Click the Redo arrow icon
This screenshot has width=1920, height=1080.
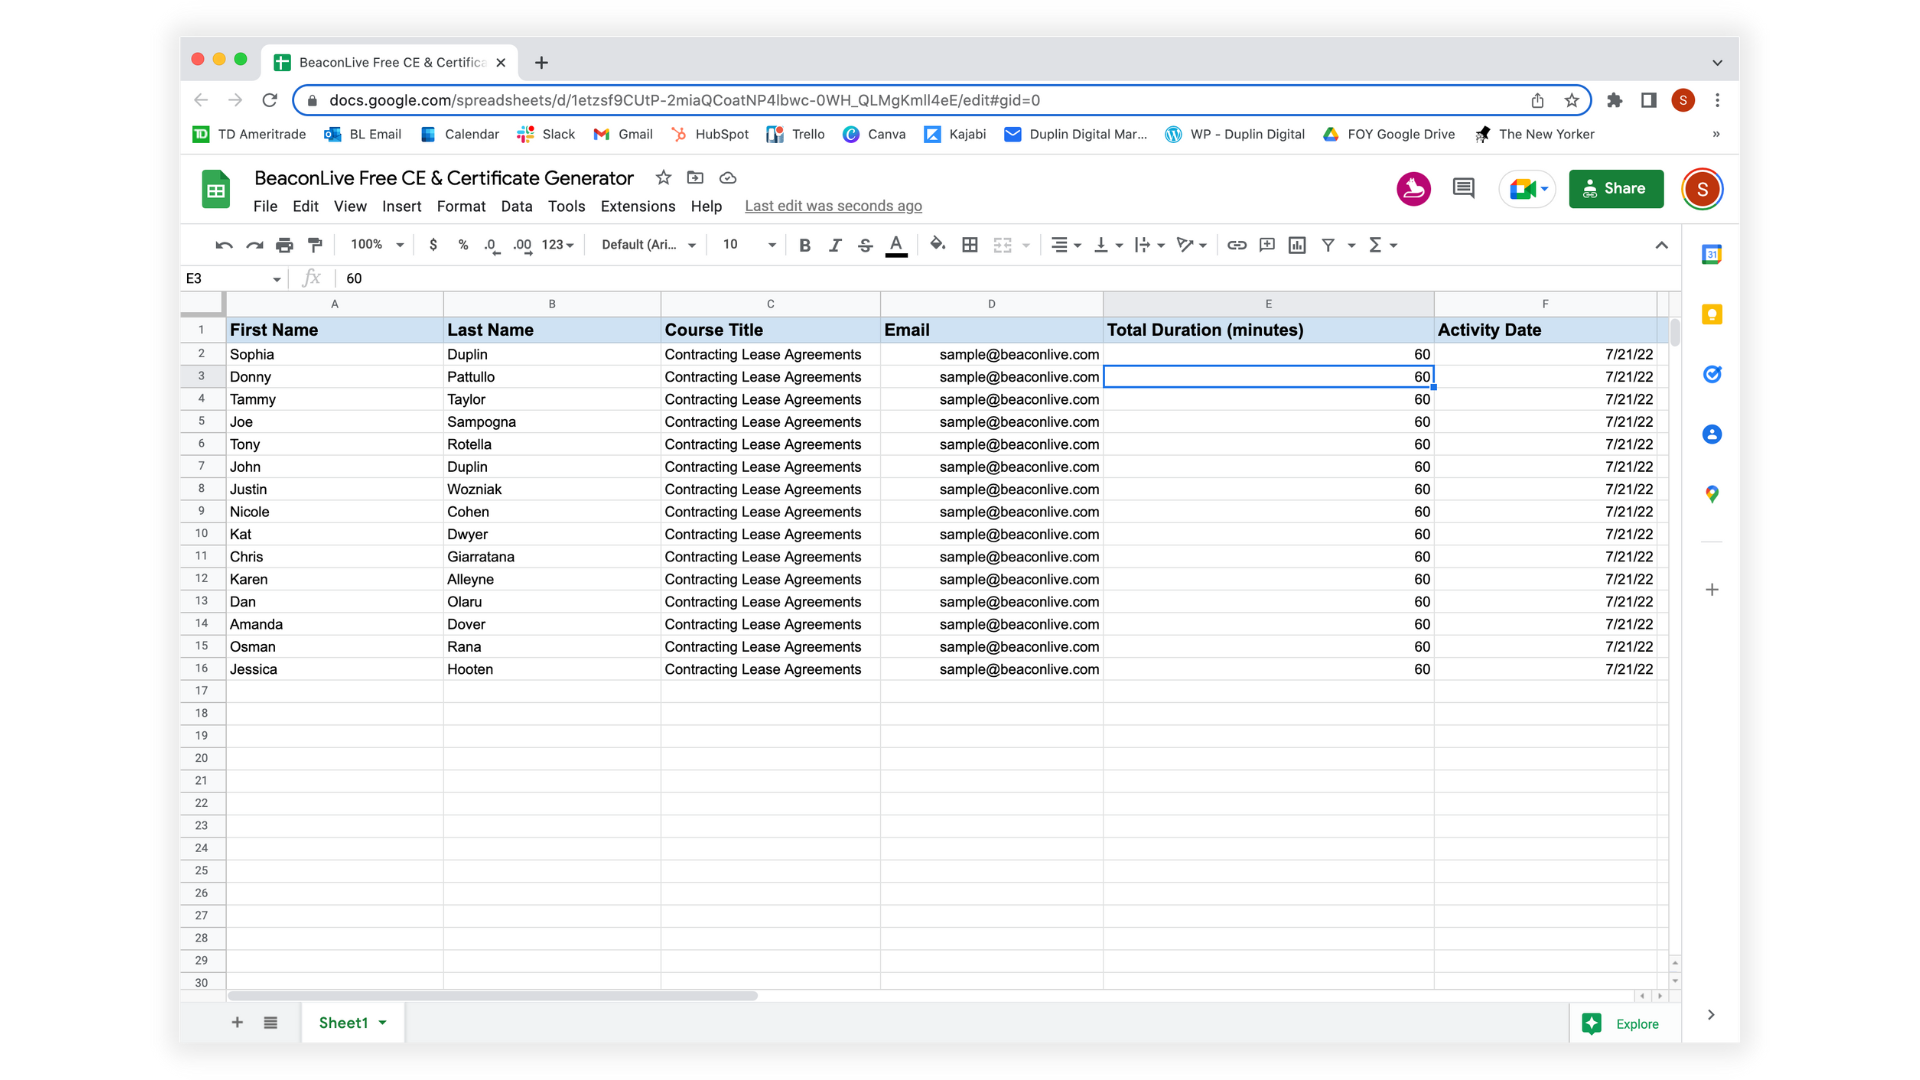click(254, 245)
